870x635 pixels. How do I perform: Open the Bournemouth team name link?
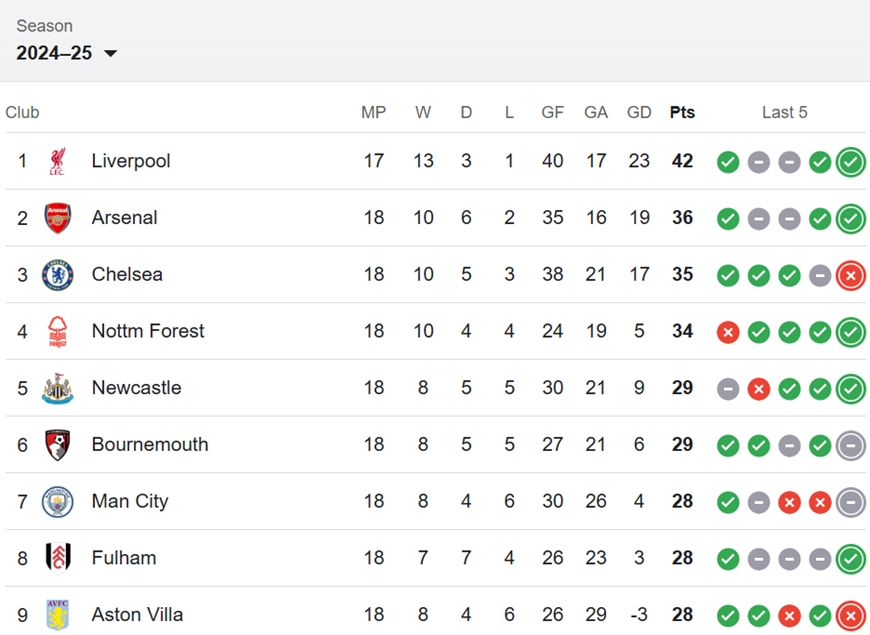[x=150, y=445]
